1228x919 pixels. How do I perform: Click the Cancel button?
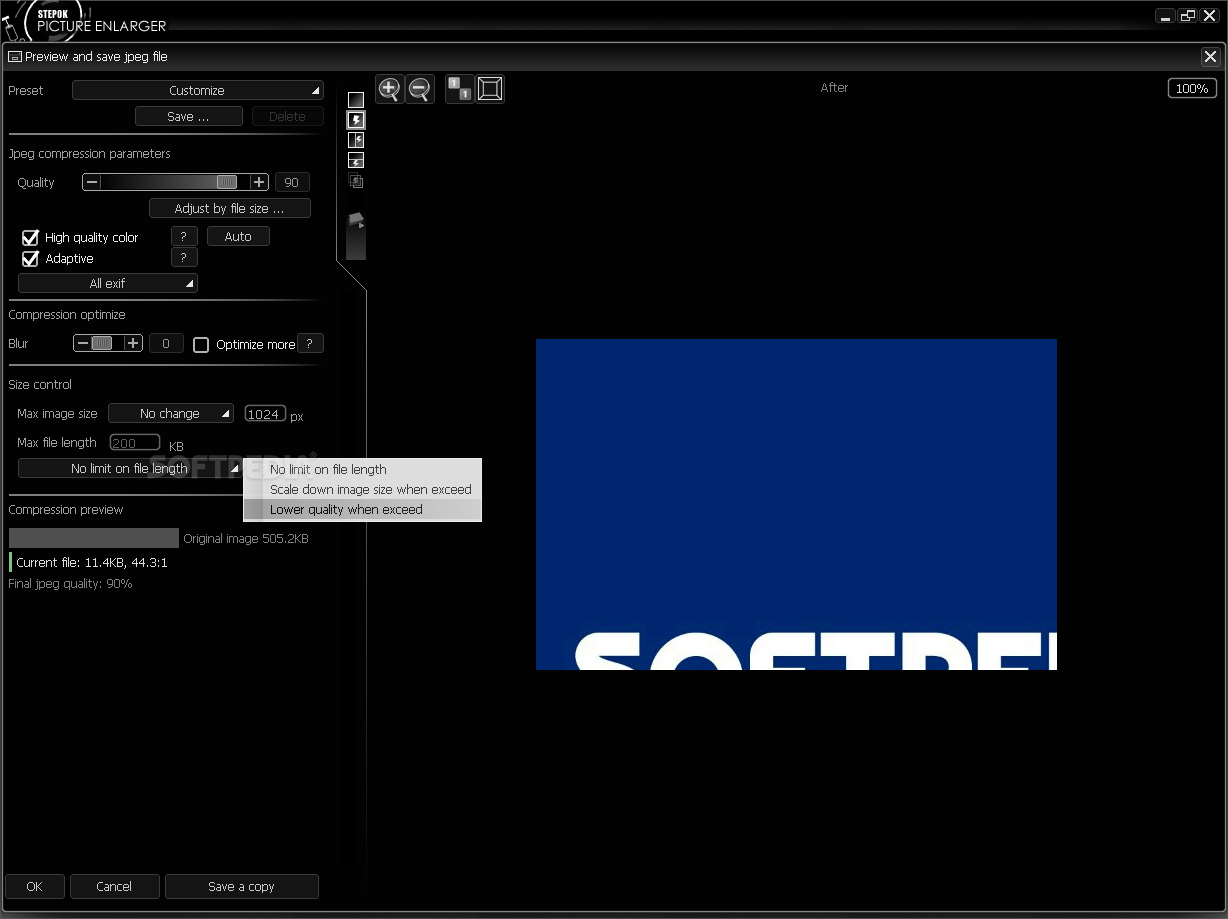[x=114, y=886]
